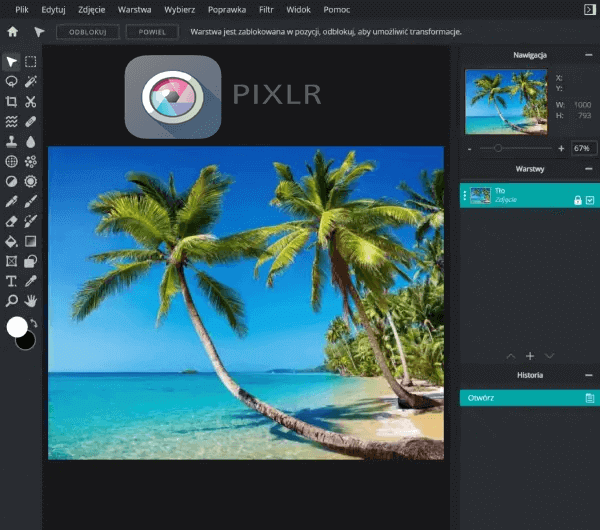The height and width of the screenshot is (530, 600).
Task: Select the Clone stamp tool
Action: click(x=11, y=142)
